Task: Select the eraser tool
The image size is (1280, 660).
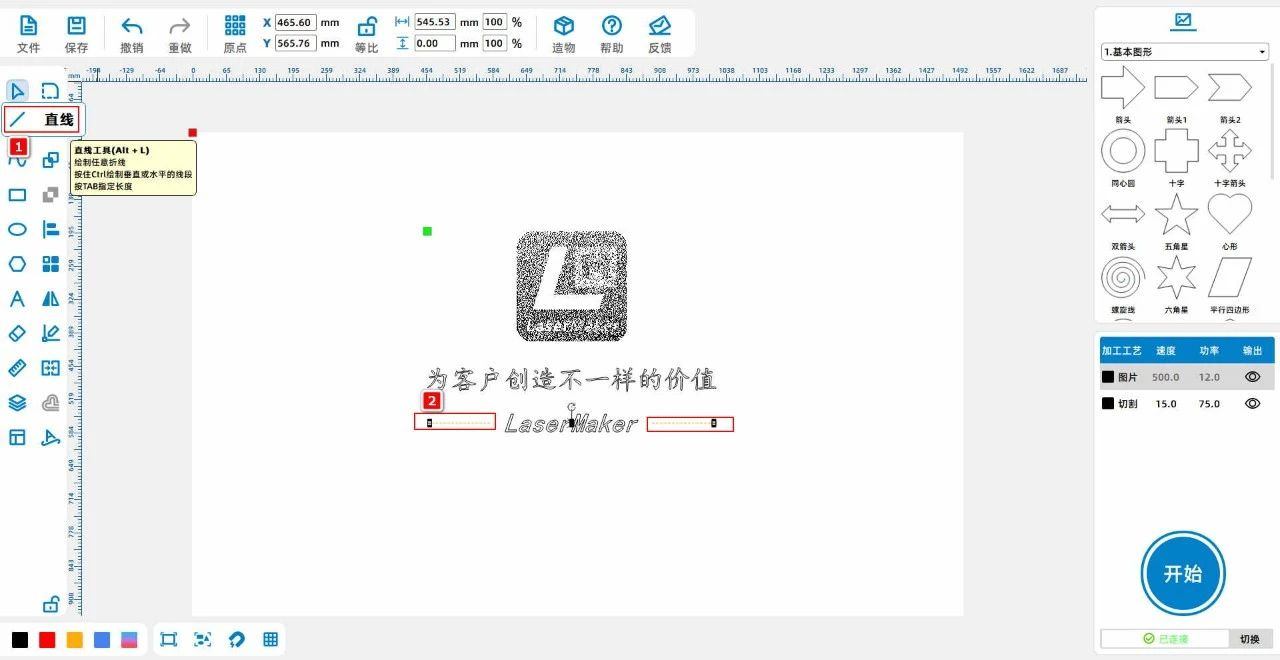Action: click(17, 334)
